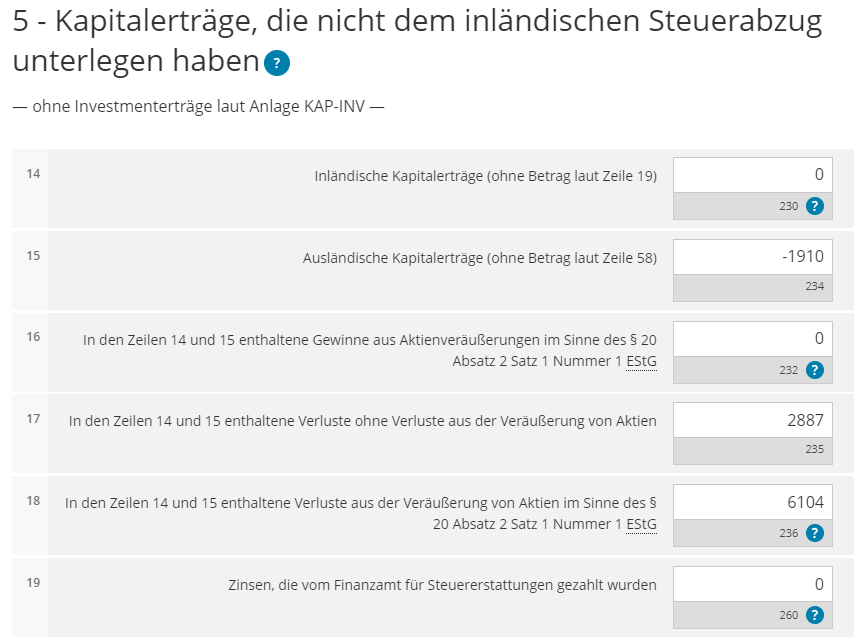The height and width of the screenshot is (640, 864).
Task: Click the label 'Zinsen, die vom Finanzamt für Steuererstattungen gezahlt wurden'
Action: click(442, 585)
